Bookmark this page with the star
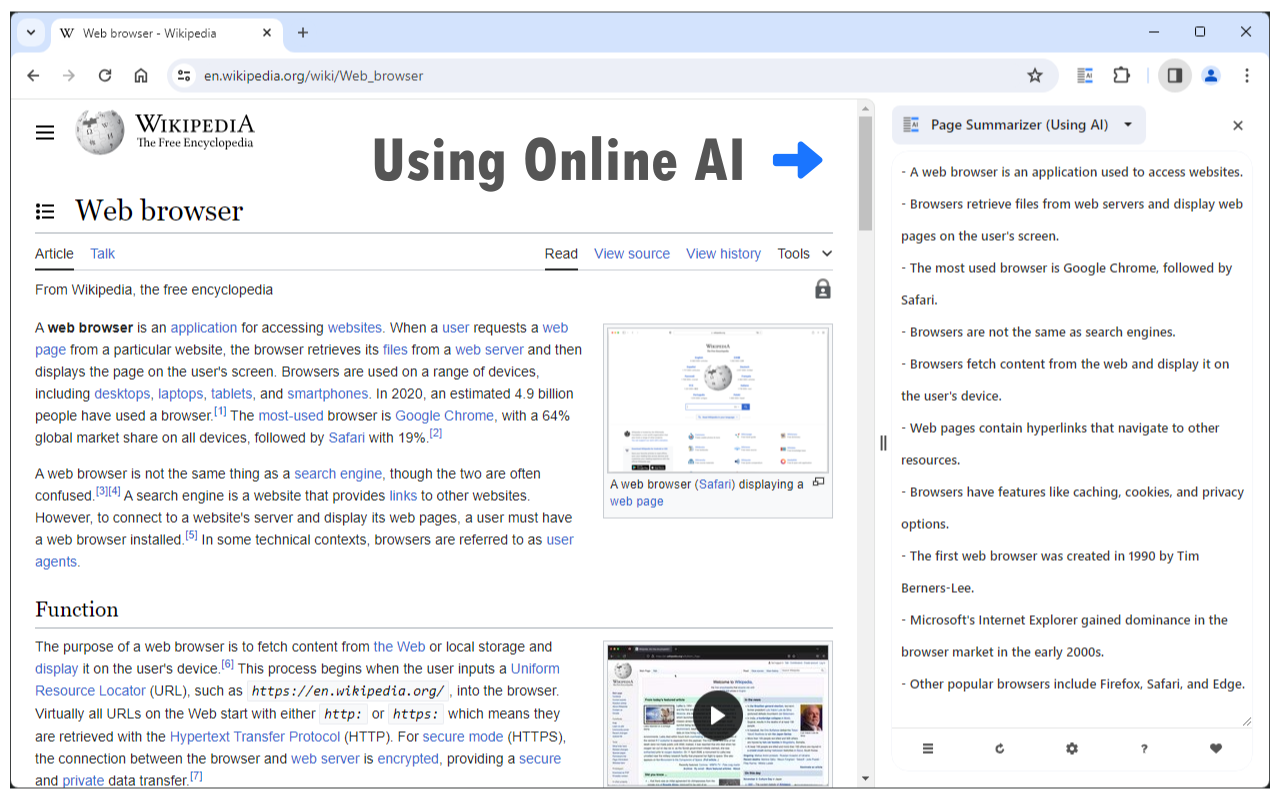 pyautogui.click(x=1035, y=75)
